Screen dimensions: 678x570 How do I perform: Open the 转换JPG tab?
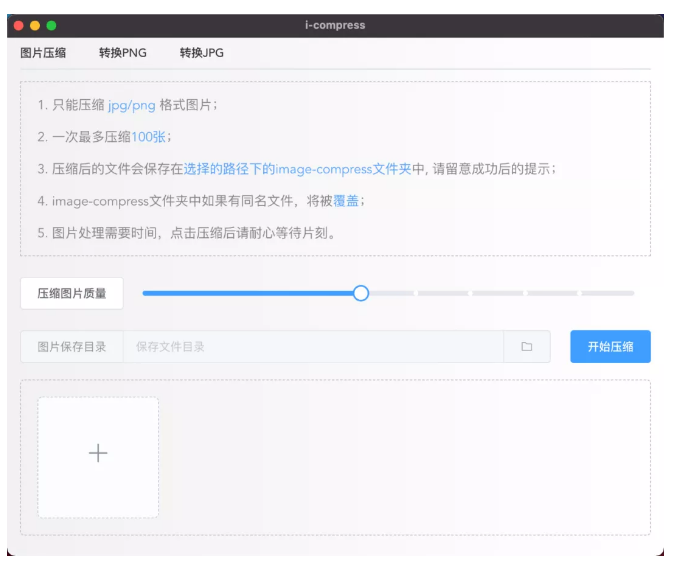pyautogui.click(x=201, y=53)
